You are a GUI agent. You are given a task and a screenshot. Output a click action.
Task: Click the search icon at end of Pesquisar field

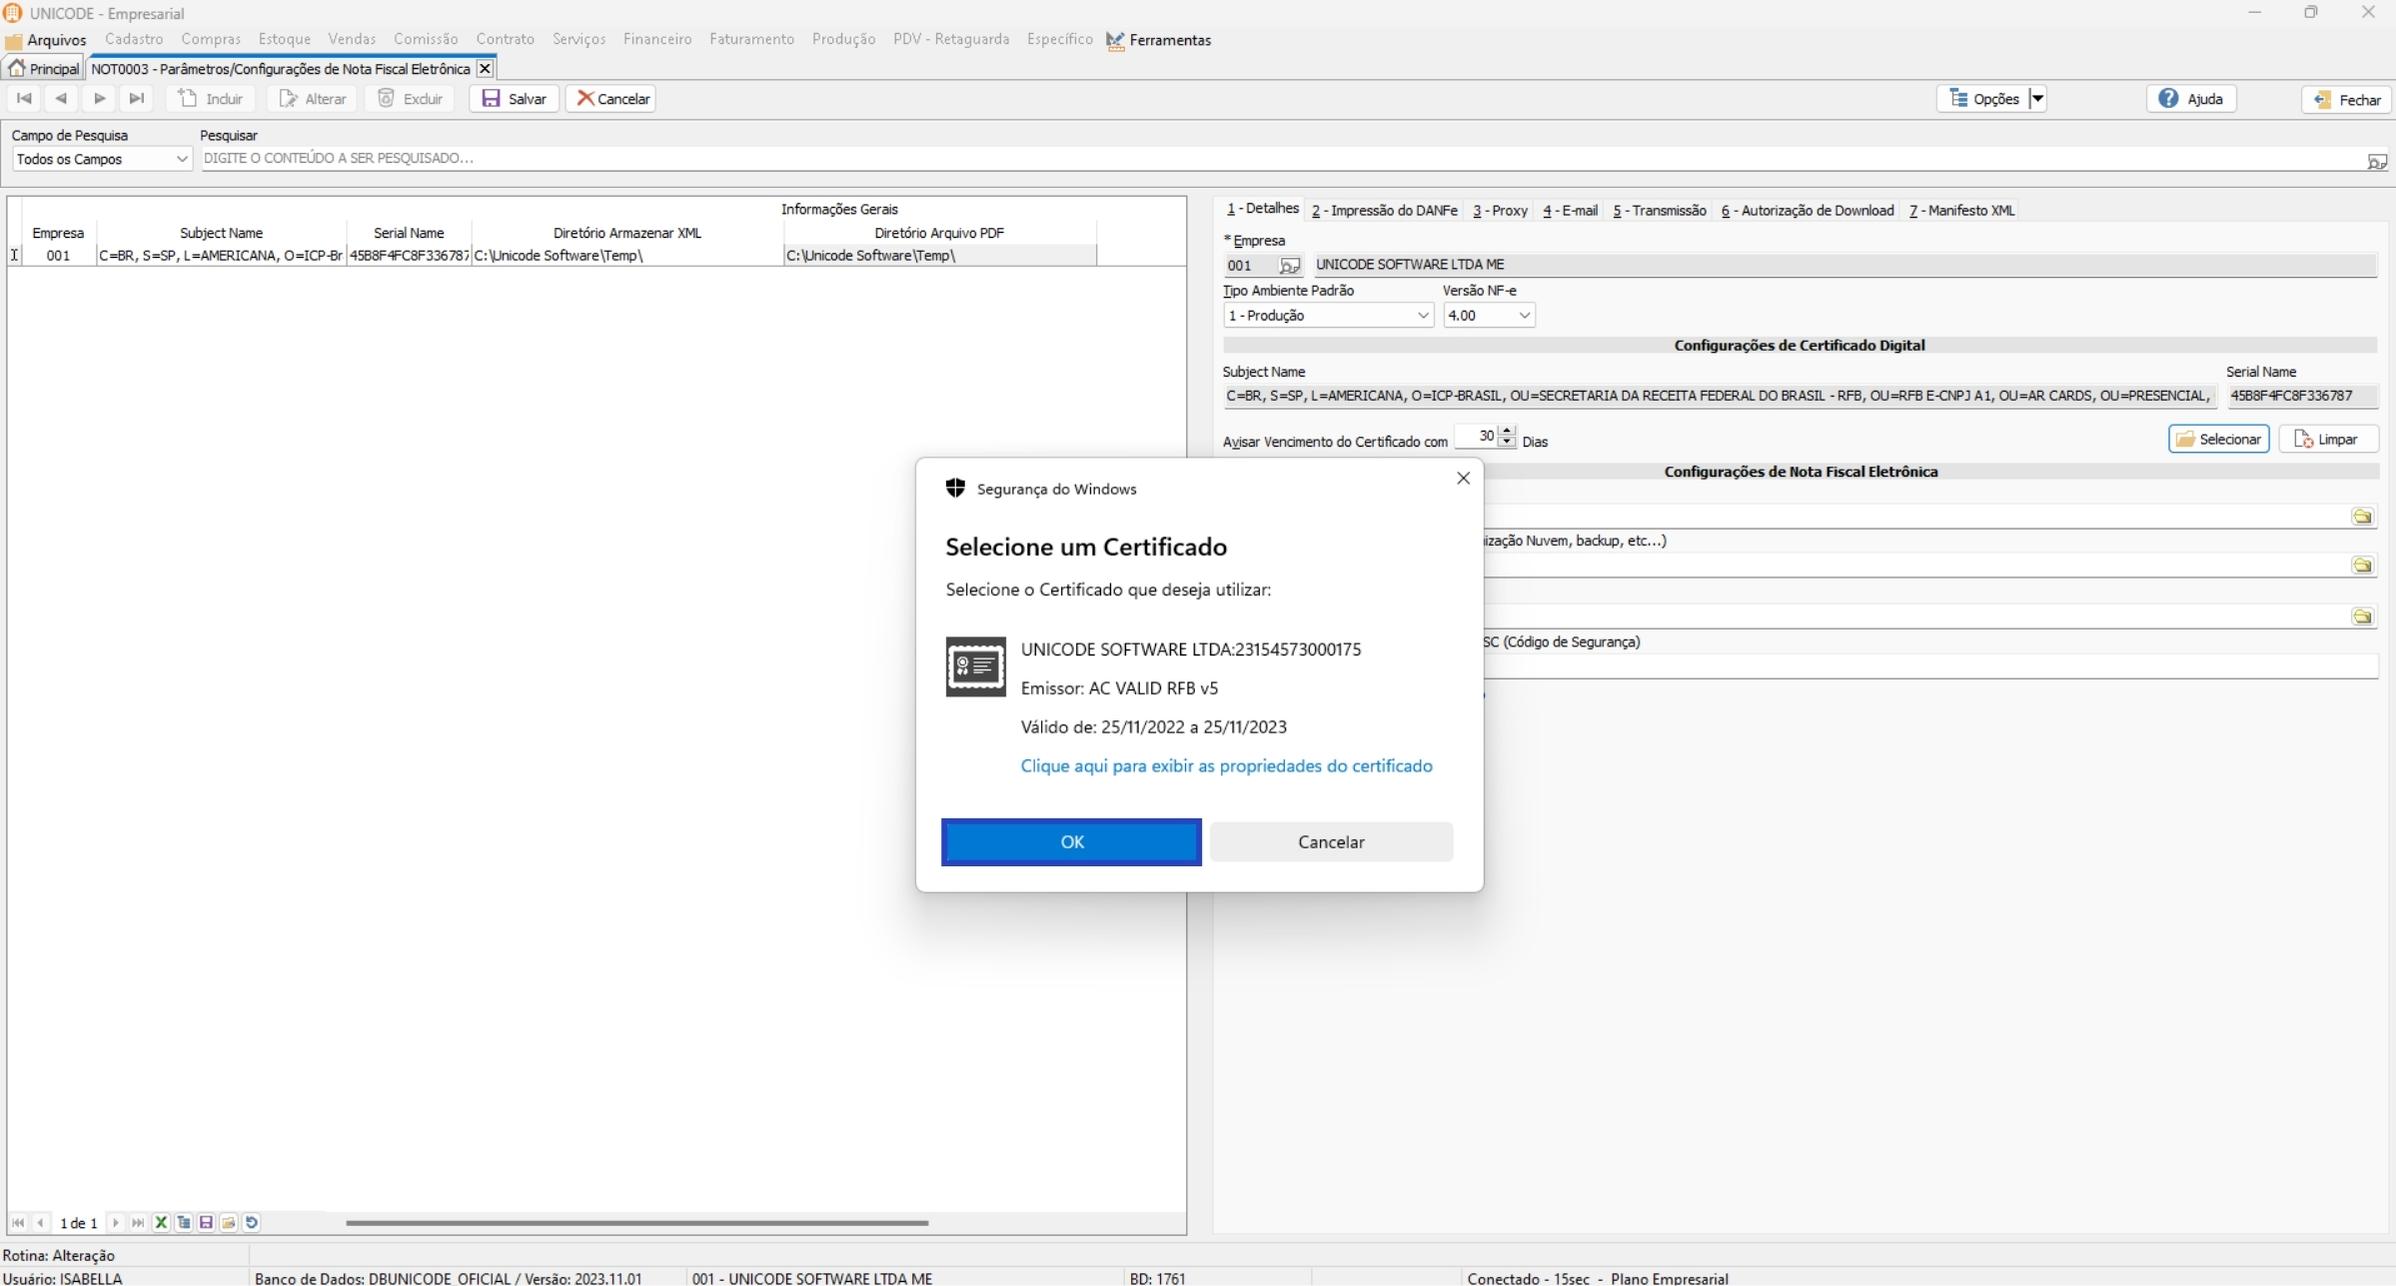[2376, 161]
